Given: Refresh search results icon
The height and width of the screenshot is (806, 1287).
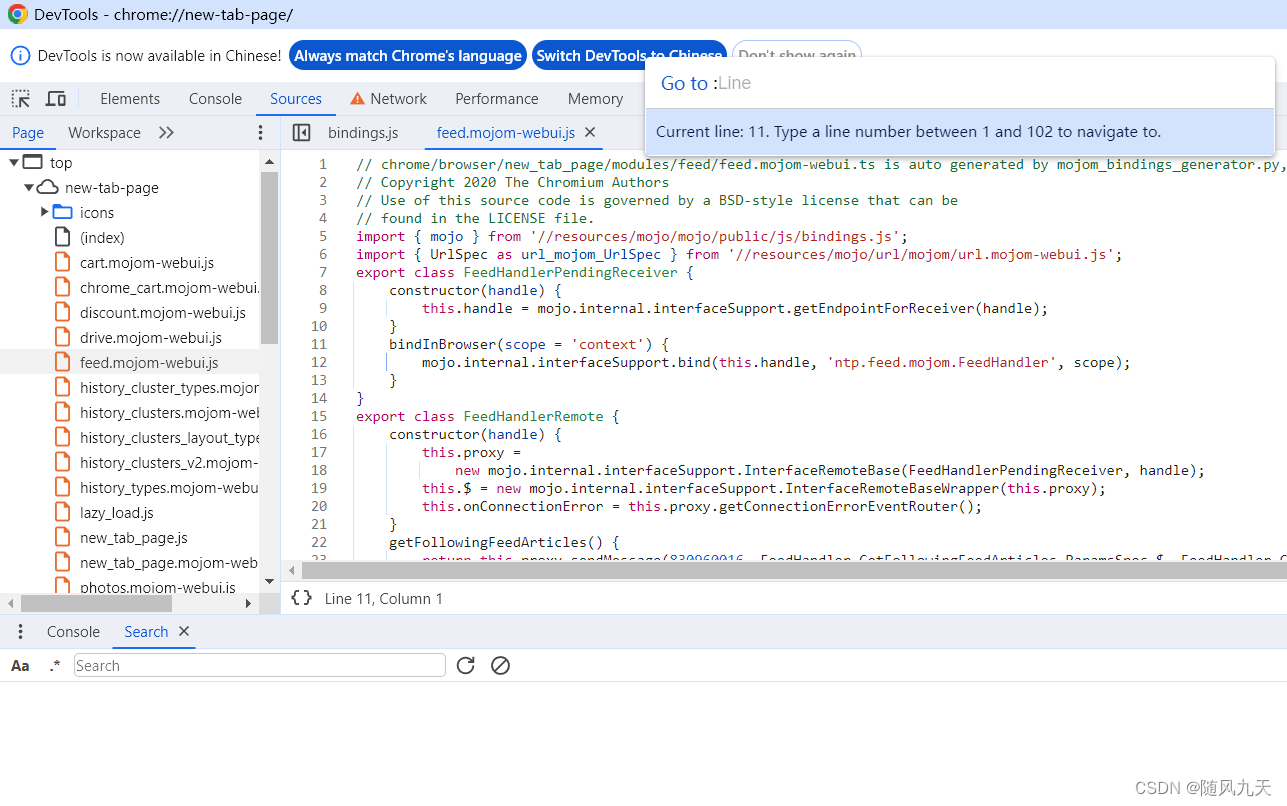Looking at the screenshot, I should (465, 665).
